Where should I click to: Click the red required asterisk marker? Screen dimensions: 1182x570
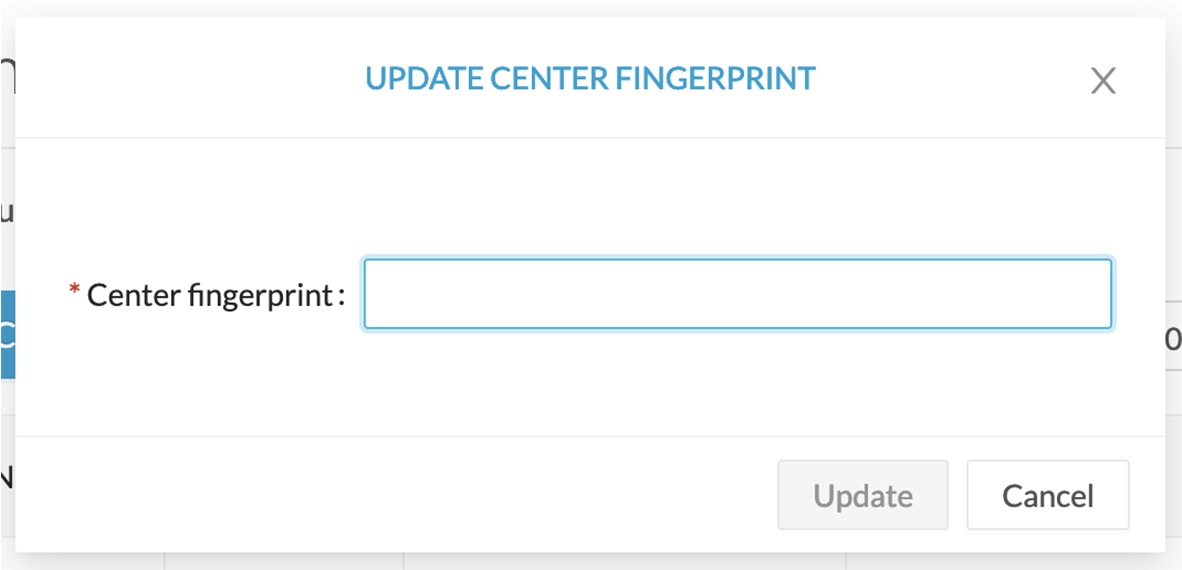click(74, 291)
